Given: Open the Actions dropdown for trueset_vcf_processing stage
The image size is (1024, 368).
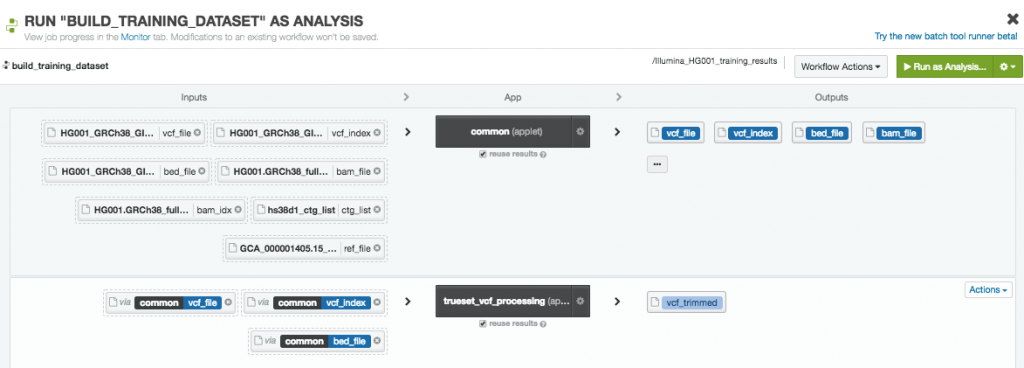Looking at the screenshot, I should tap(988, 290).
